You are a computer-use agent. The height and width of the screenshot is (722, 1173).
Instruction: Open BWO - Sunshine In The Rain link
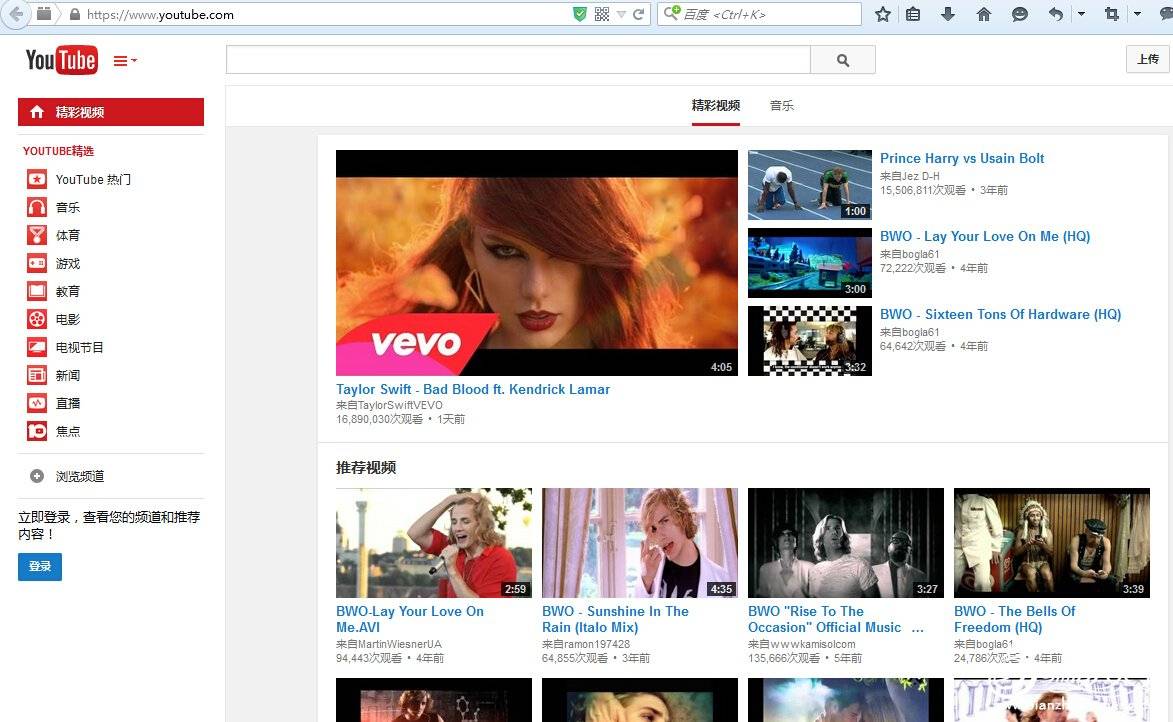pos(616,619)
